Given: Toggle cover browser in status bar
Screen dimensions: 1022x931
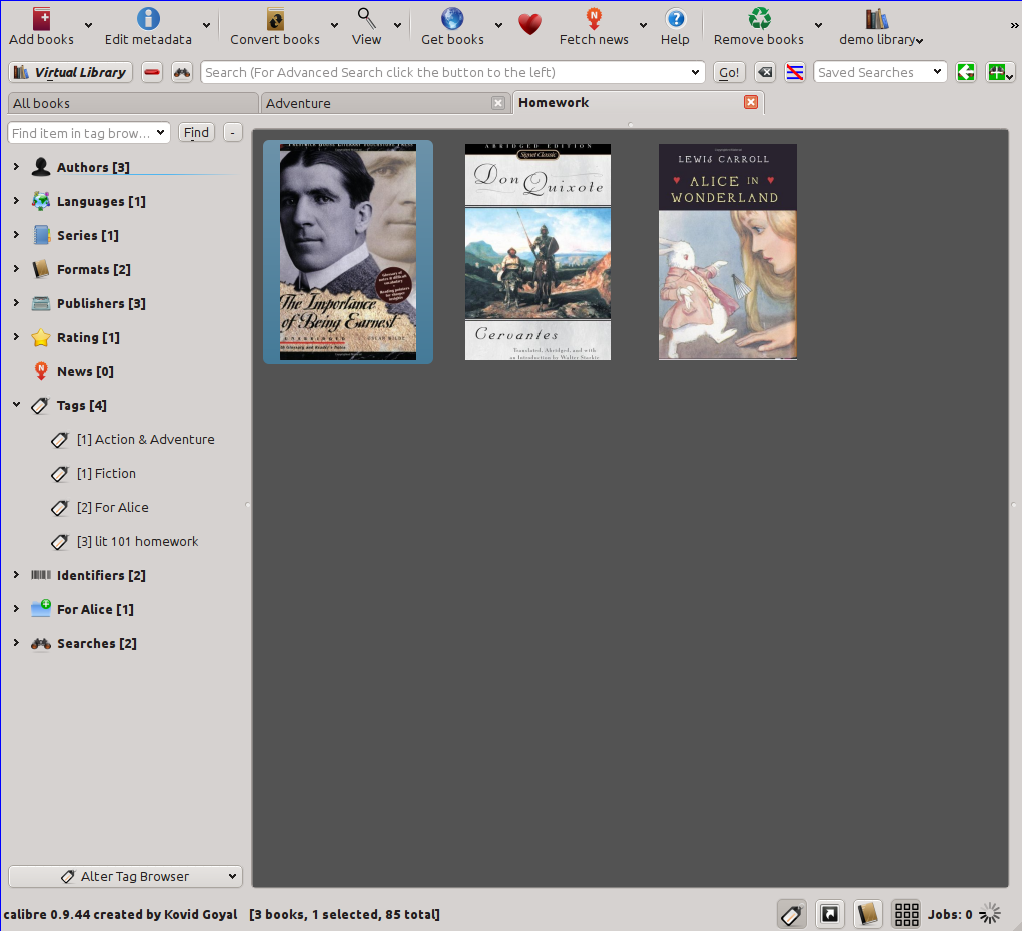Looking at the screenshot, I should tap(830, 914).
